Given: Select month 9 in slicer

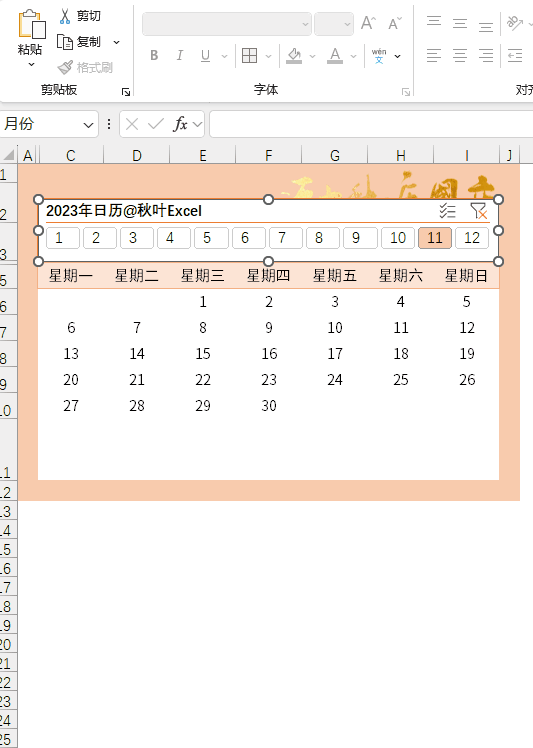Looking at the screenshot, I should pos(360,238).
